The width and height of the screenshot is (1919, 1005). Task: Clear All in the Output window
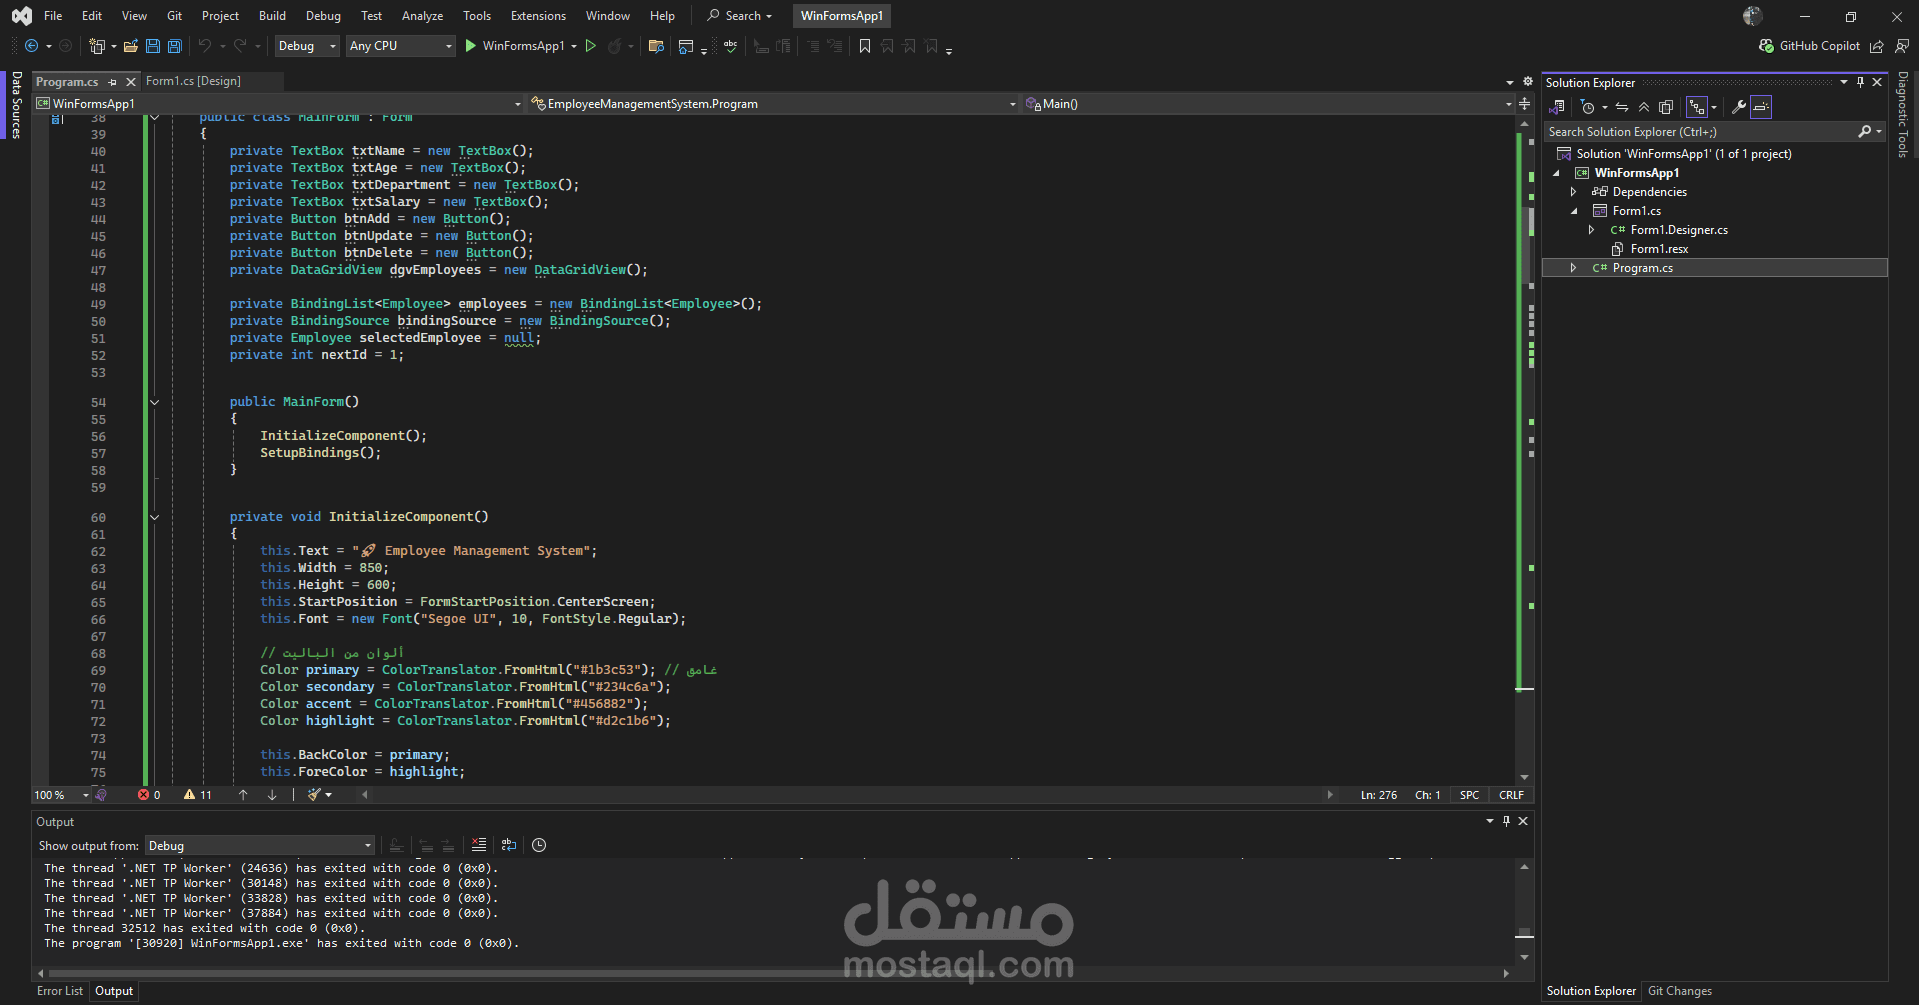pyautogui.click(x=479, y=845)
